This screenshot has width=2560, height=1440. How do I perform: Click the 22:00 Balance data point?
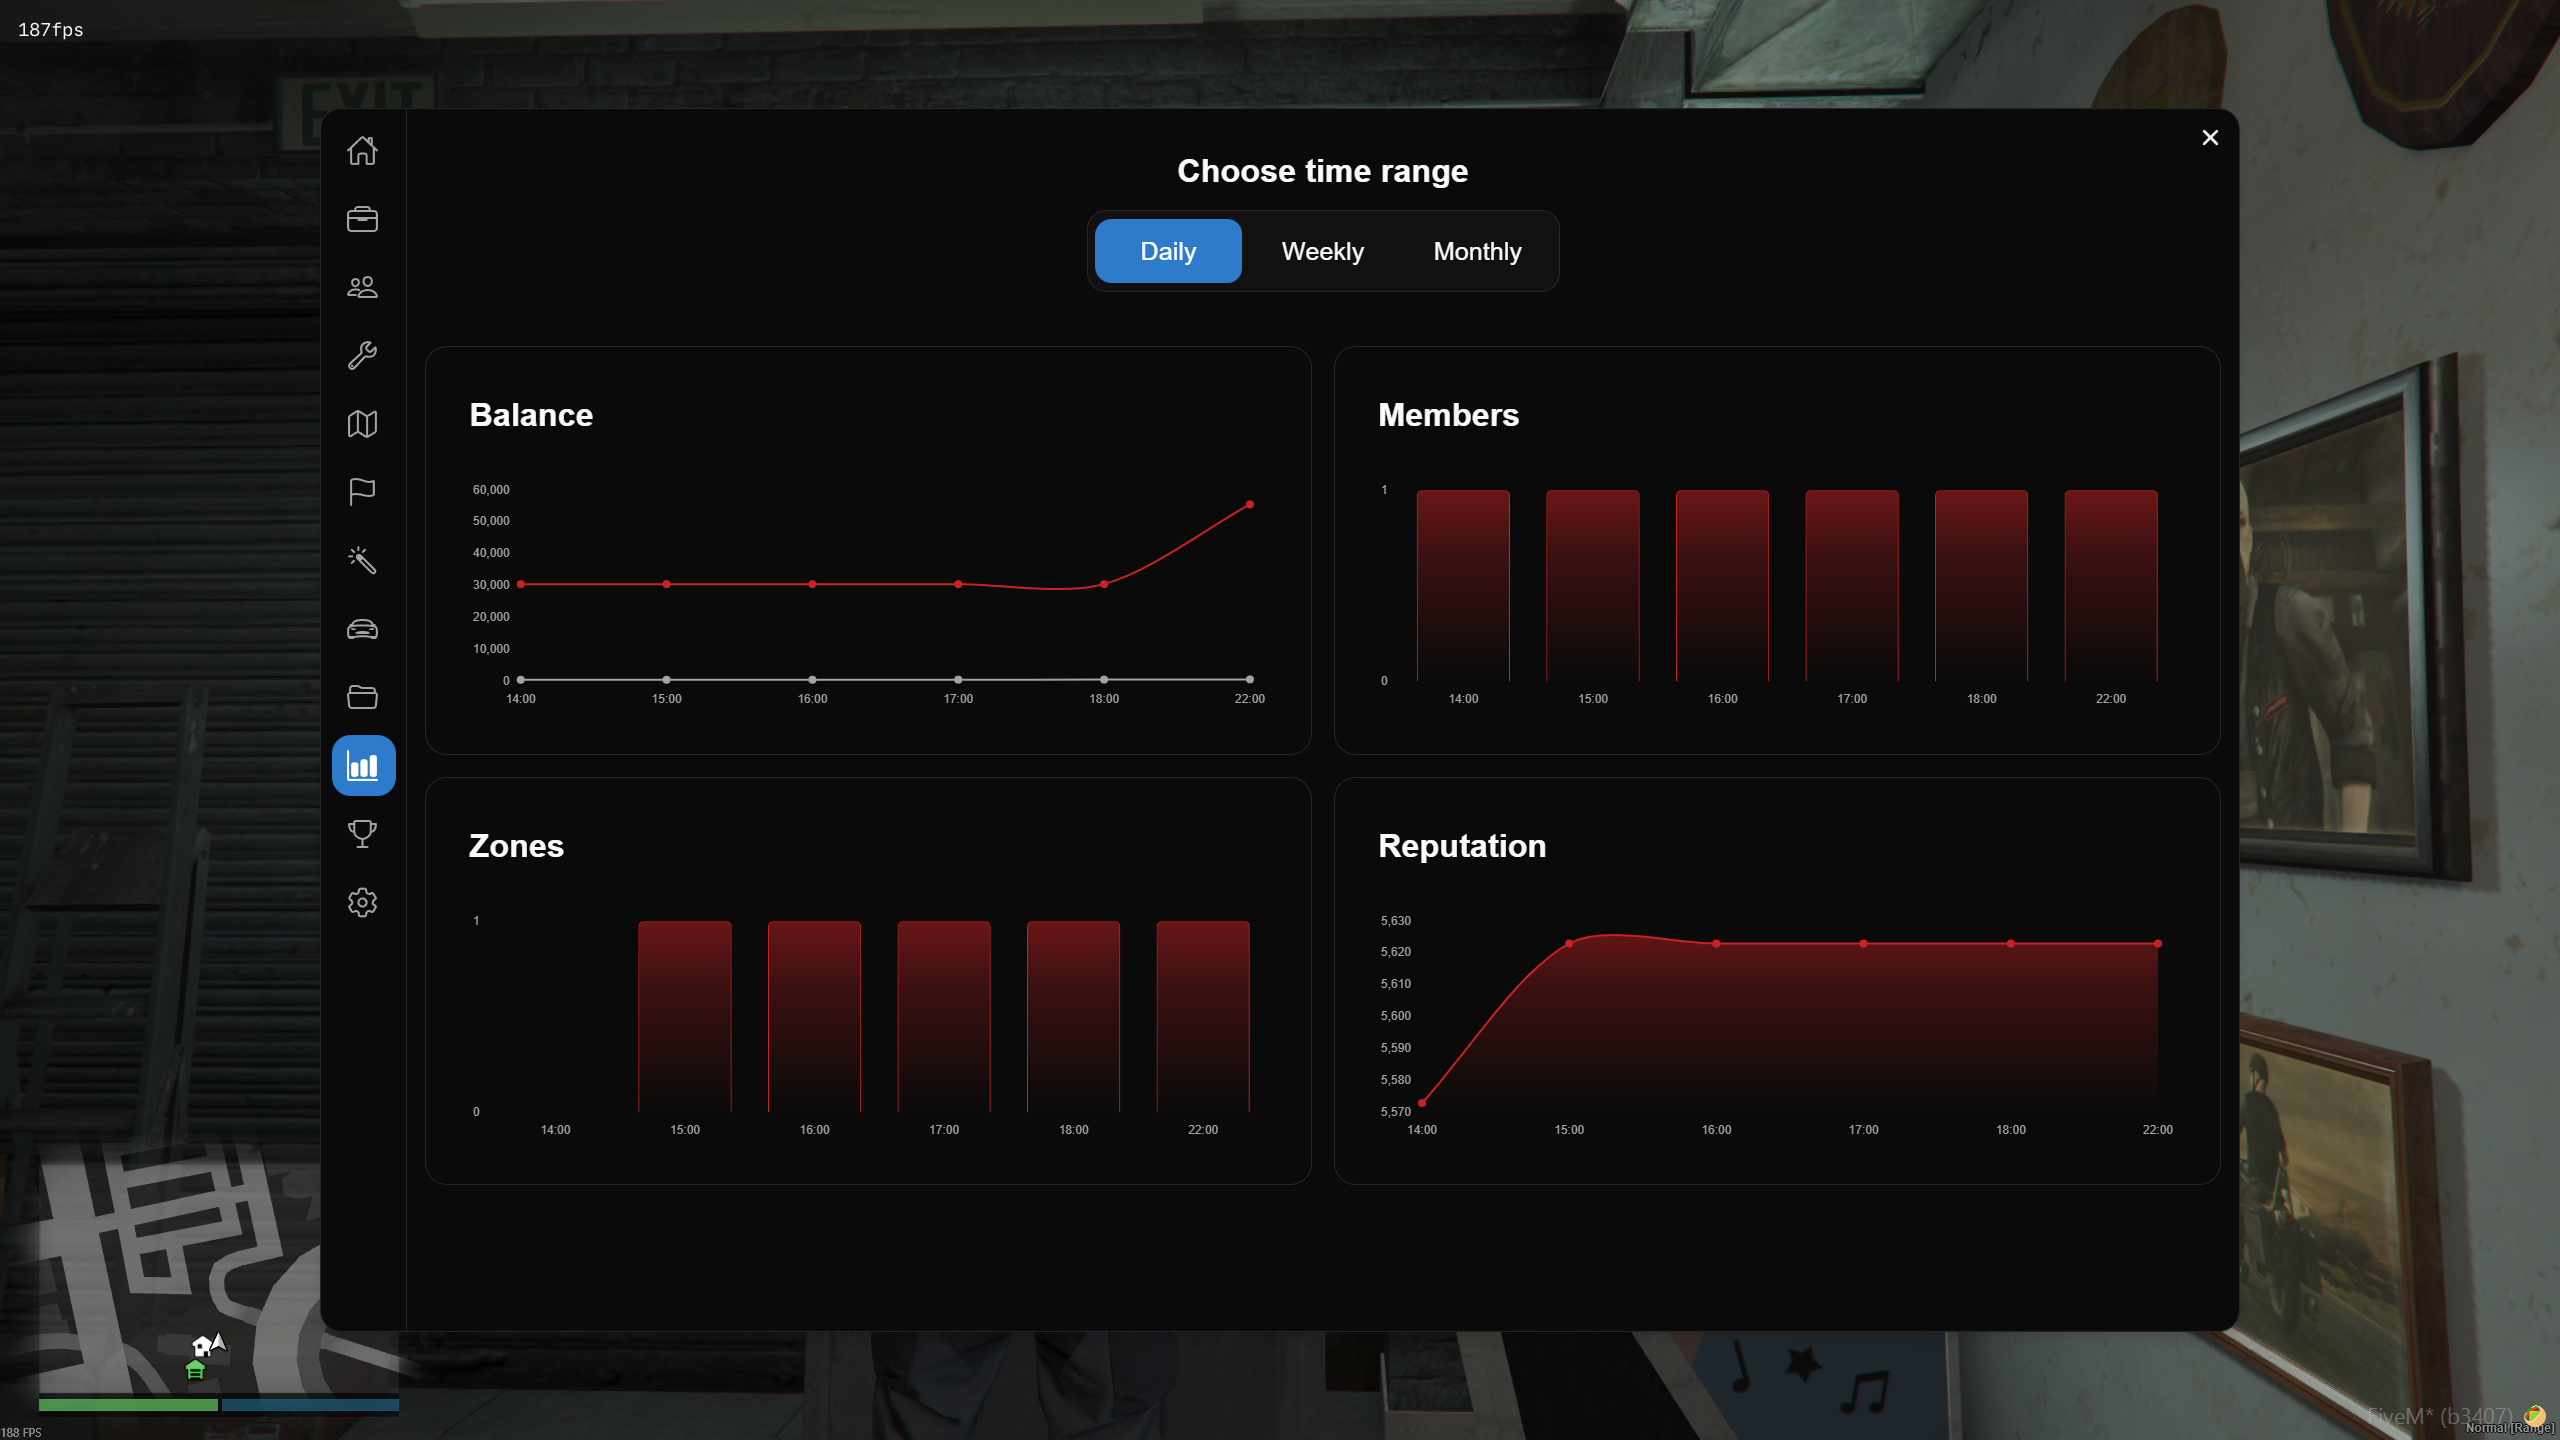1249,505
